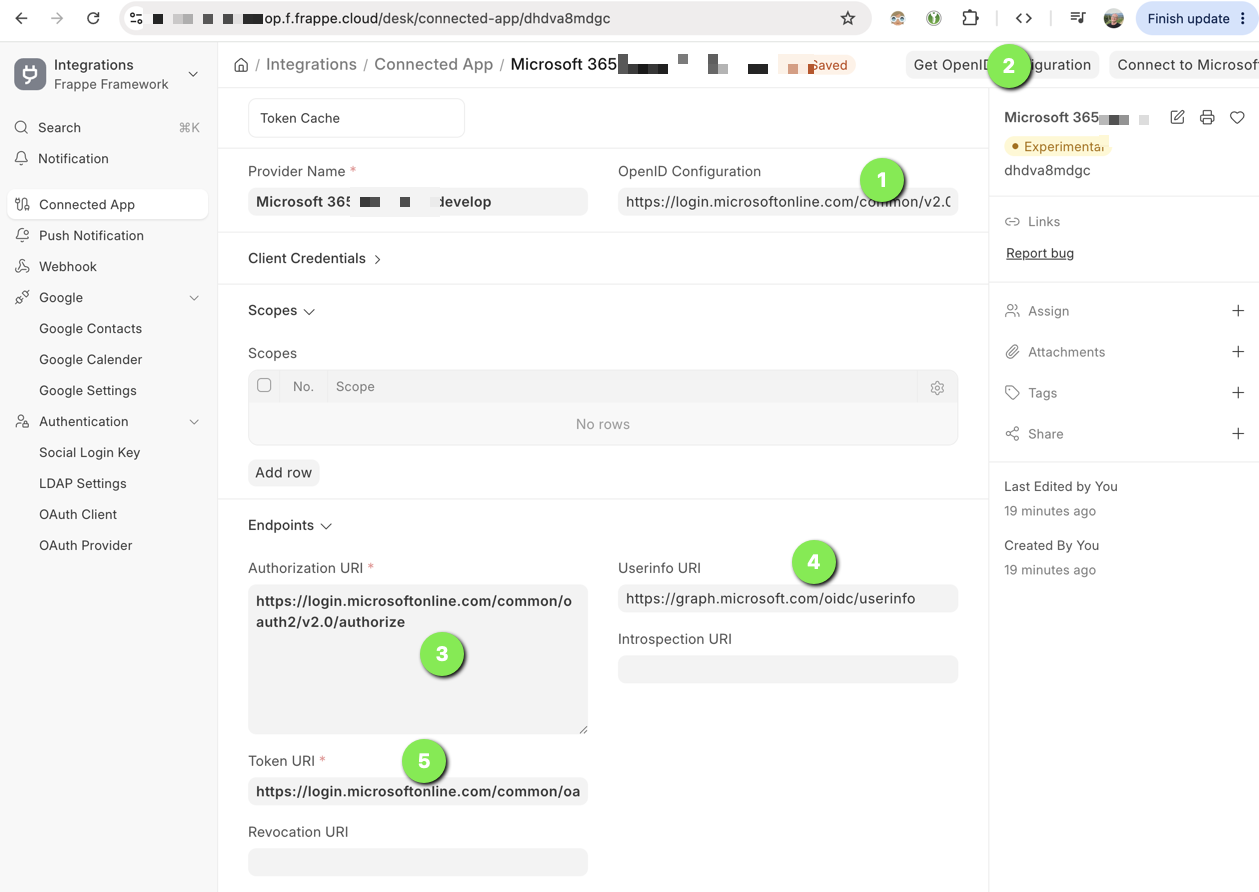The height and width of the screenshot is (892, 1259).
Task: Click the Report bug link
Action: point(1040,253)
